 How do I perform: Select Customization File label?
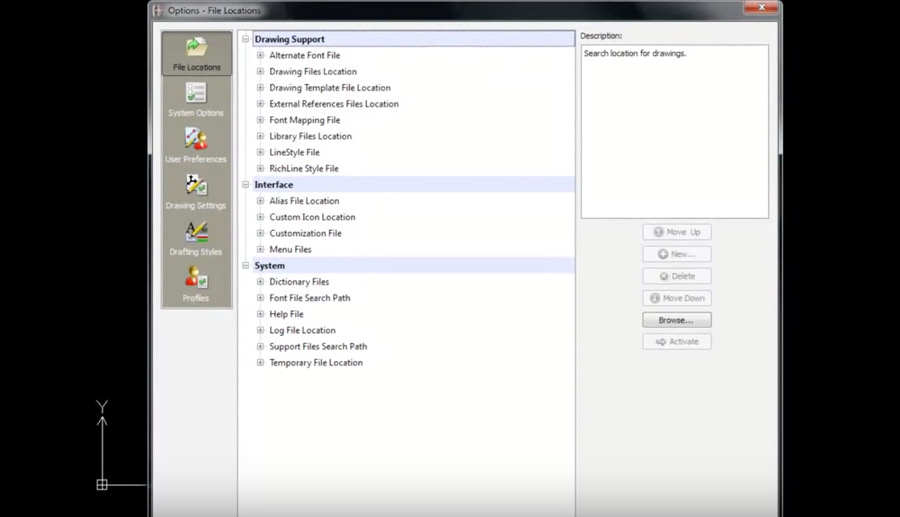tap(305, 233)
